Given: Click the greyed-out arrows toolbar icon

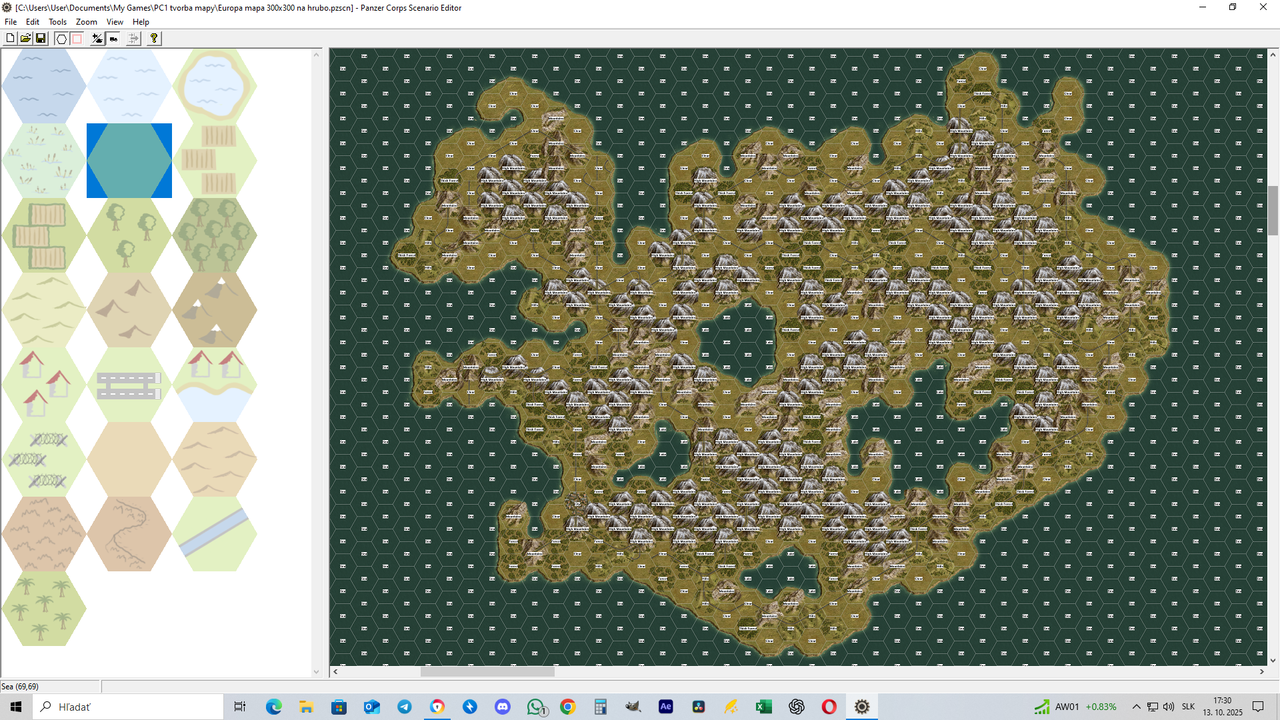Looking at the screenshot, I should pyautogui.click(x=133, y=38).
